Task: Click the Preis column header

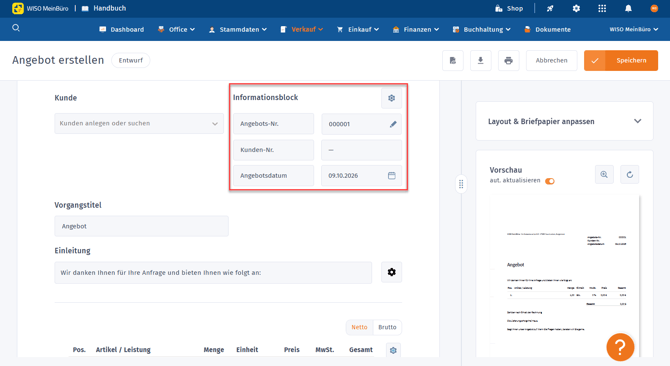Action: (292, 350)
